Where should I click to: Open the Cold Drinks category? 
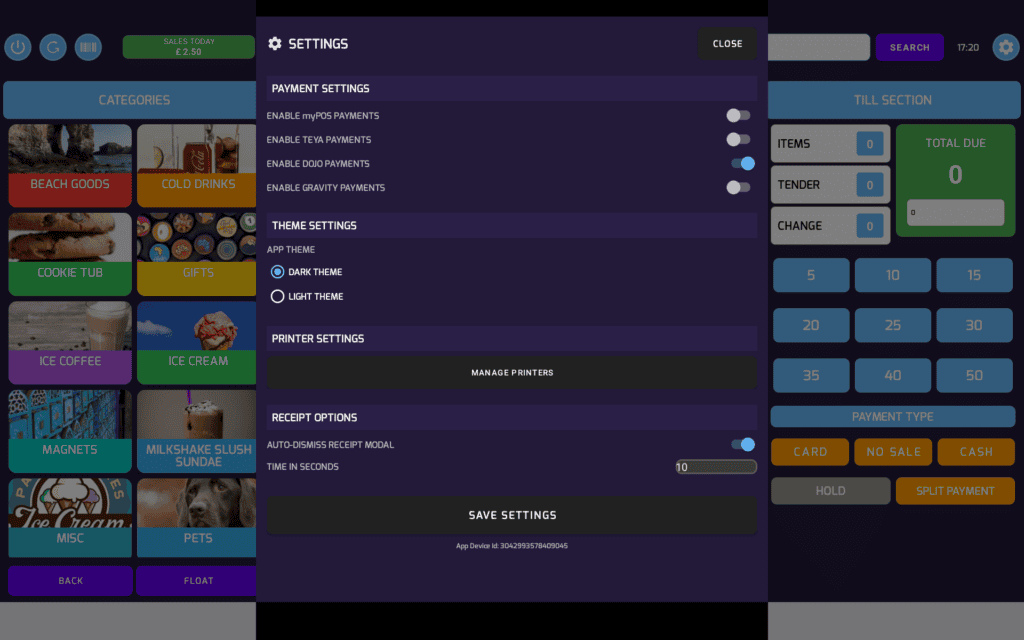click(x=197, y=165)
